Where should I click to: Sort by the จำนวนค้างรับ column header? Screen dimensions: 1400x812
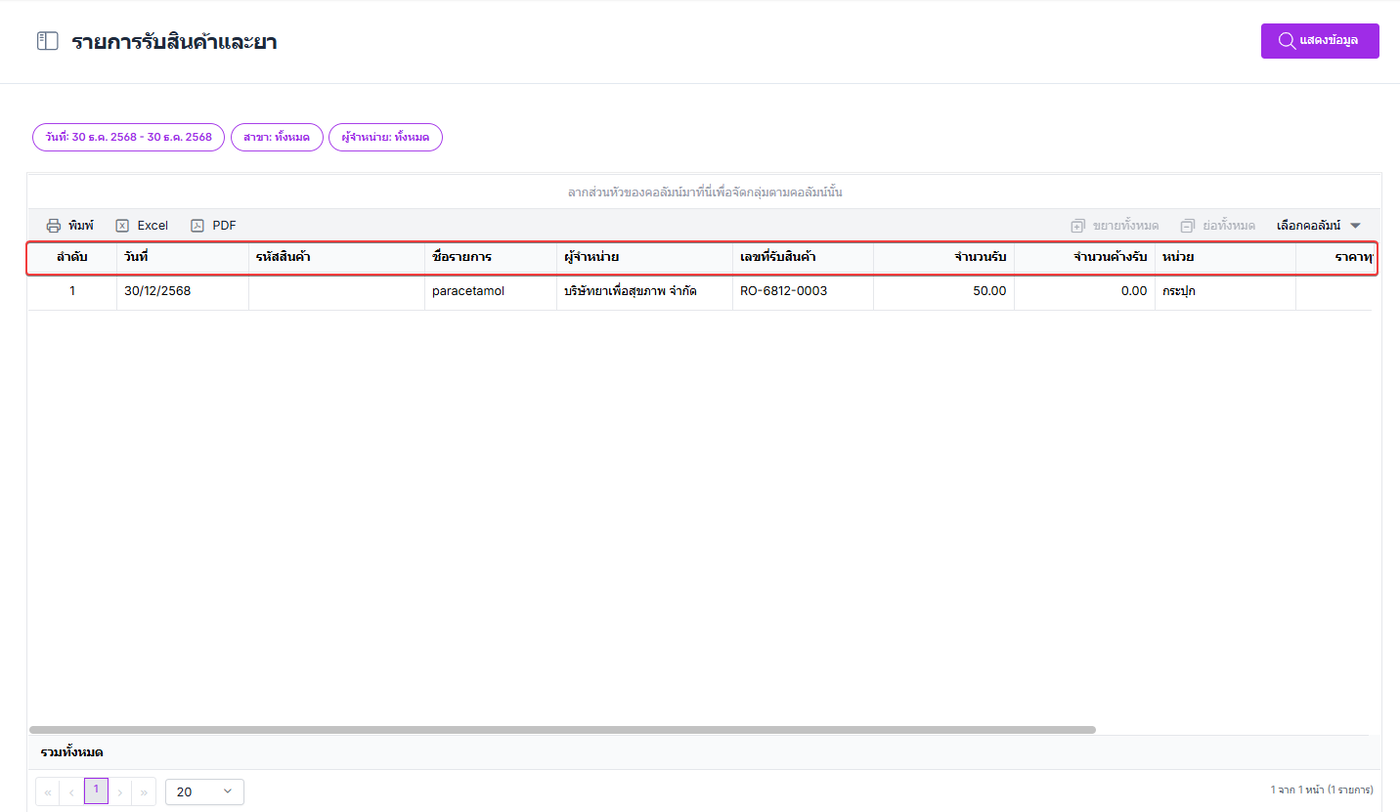click(1085, 258)
